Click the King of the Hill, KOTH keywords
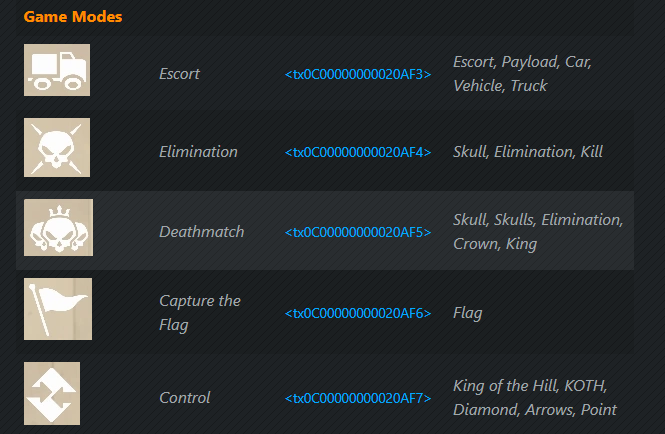Viewport: 665px width, 434px height. pyautogui.click(x=530, y=386)
